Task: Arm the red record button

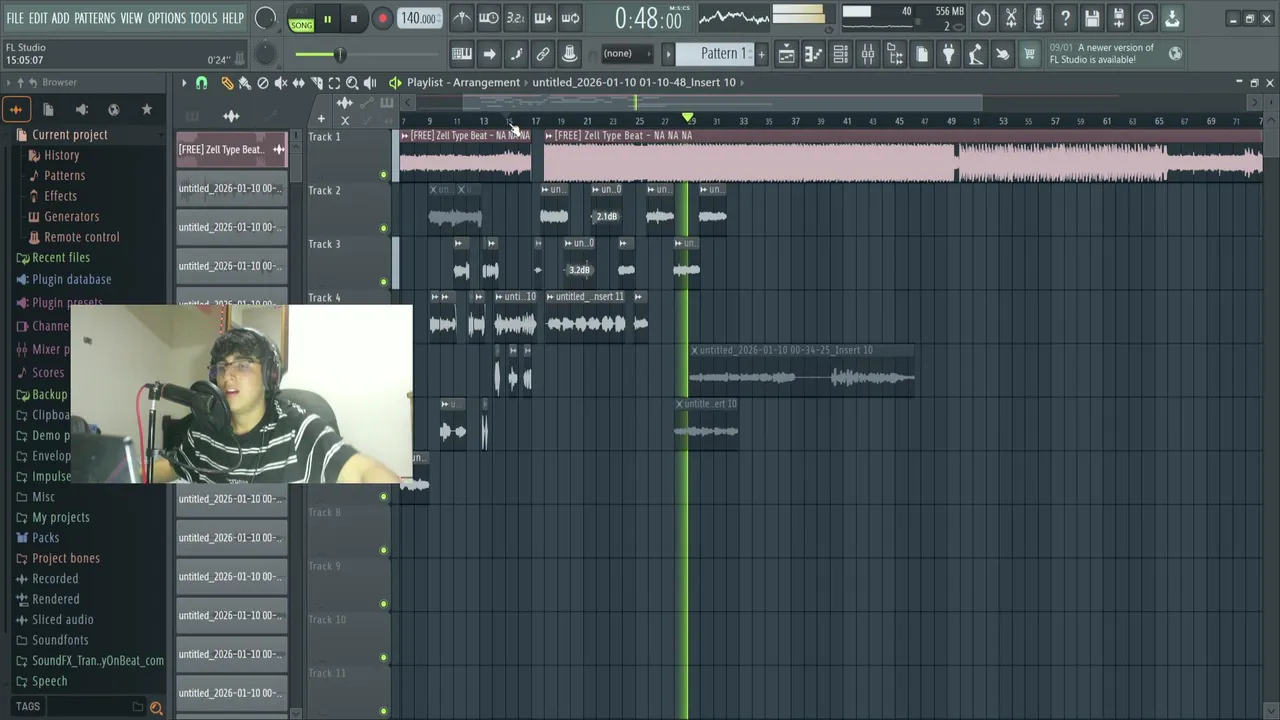Action: (x=382, y=19)
